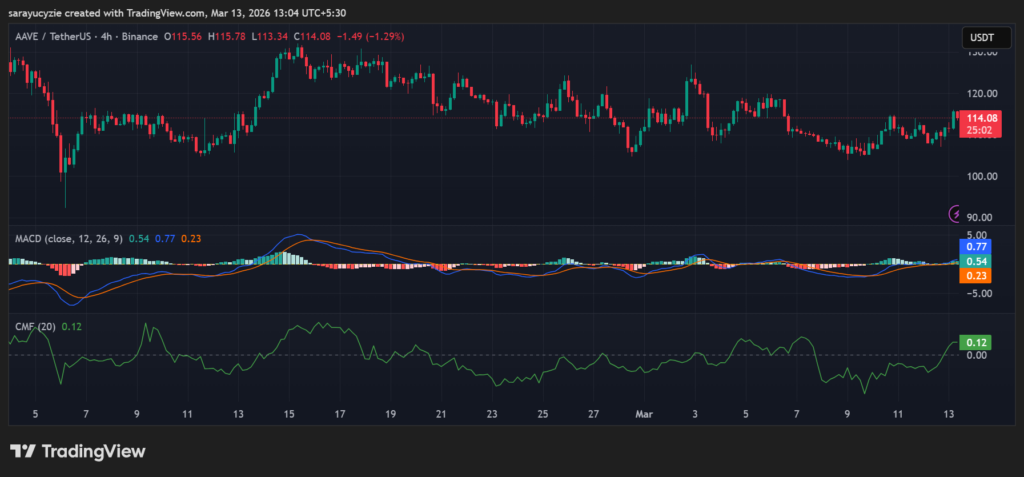
Task: Click the teal 0.54 histogram axis label
Action: 976,260
